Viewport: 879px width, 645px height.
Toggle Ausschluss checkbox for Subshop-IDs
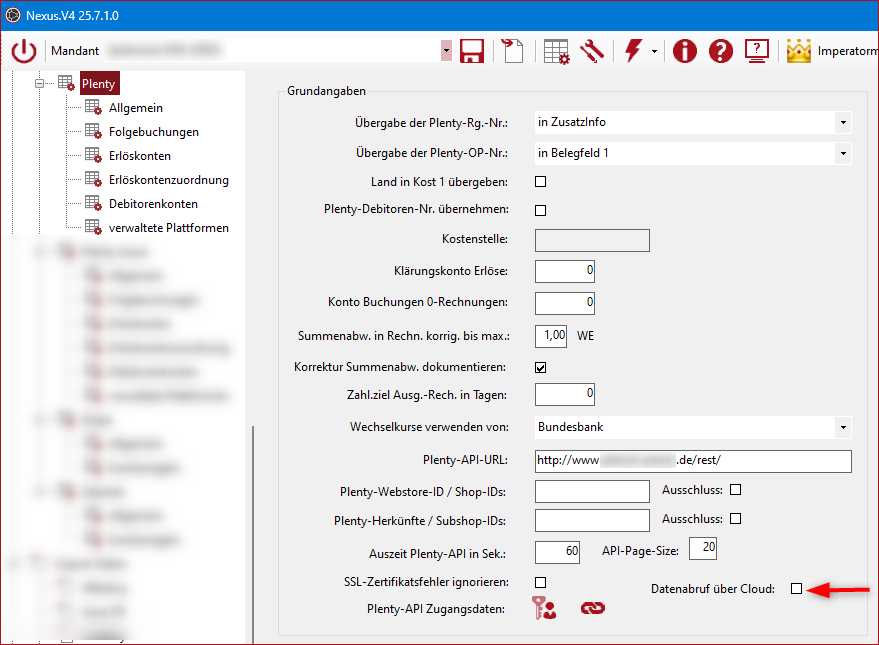(x=735, y=519)
